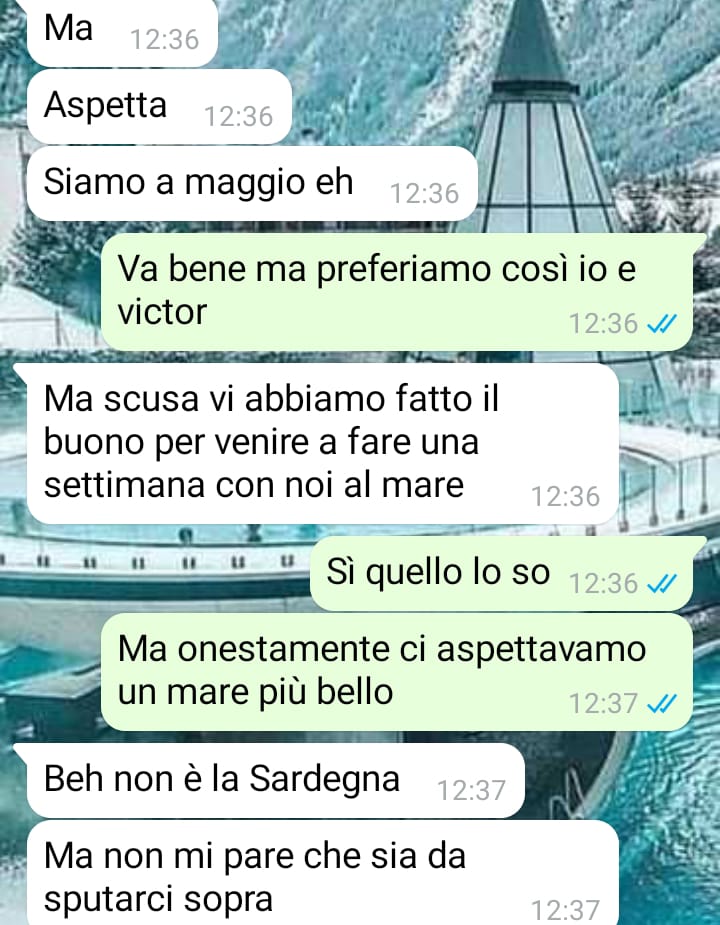Select the 'Beh non è la Sardegna' message

click(x=276, y=781)
